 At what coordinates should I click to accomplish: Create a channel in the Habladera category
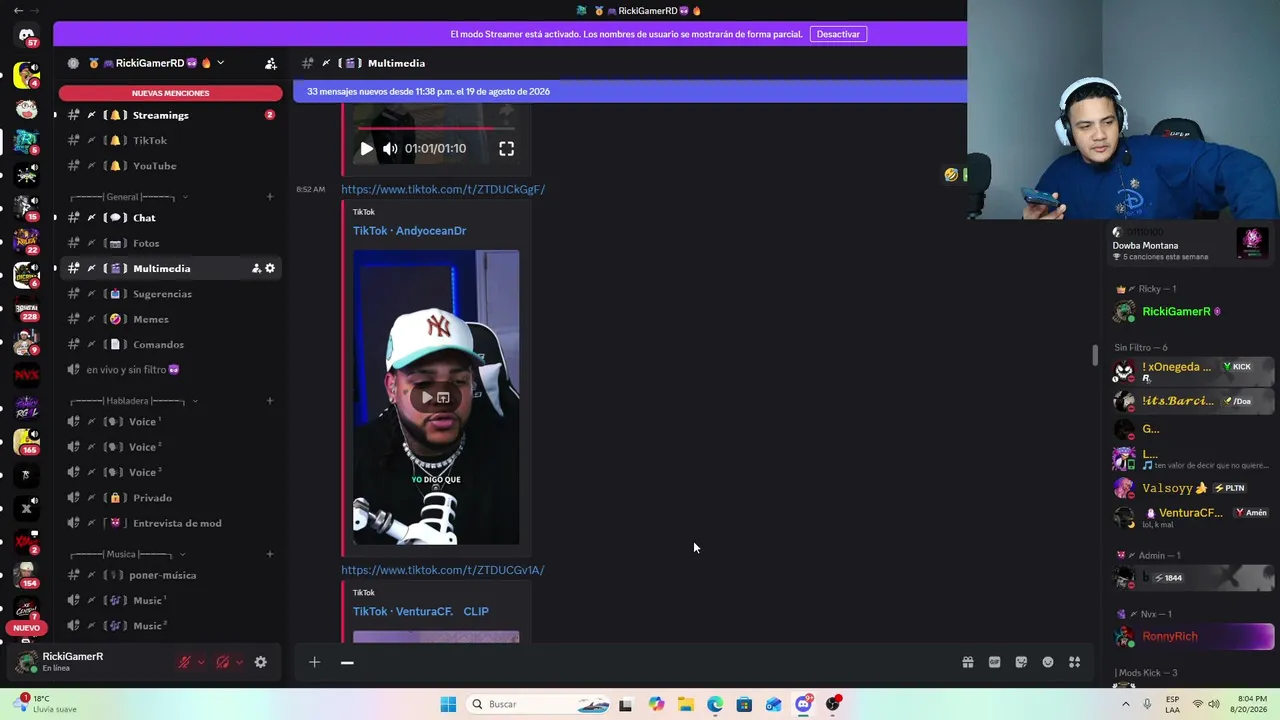coord(270,401)
